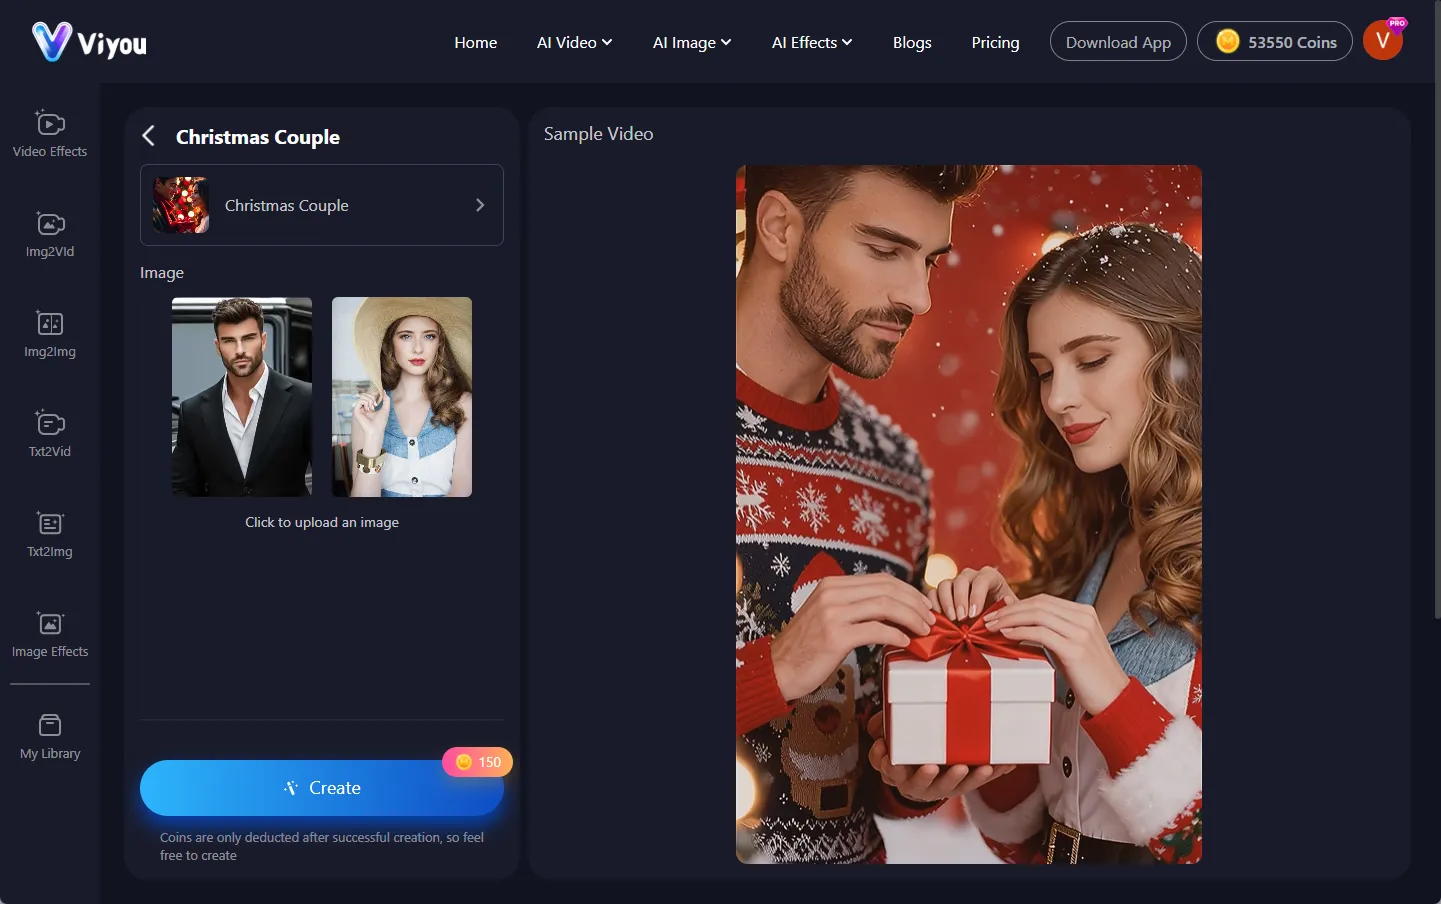This screenshot has width=1441, height=904.
Task: Open the Pricing page
Action: click(995, 42)
